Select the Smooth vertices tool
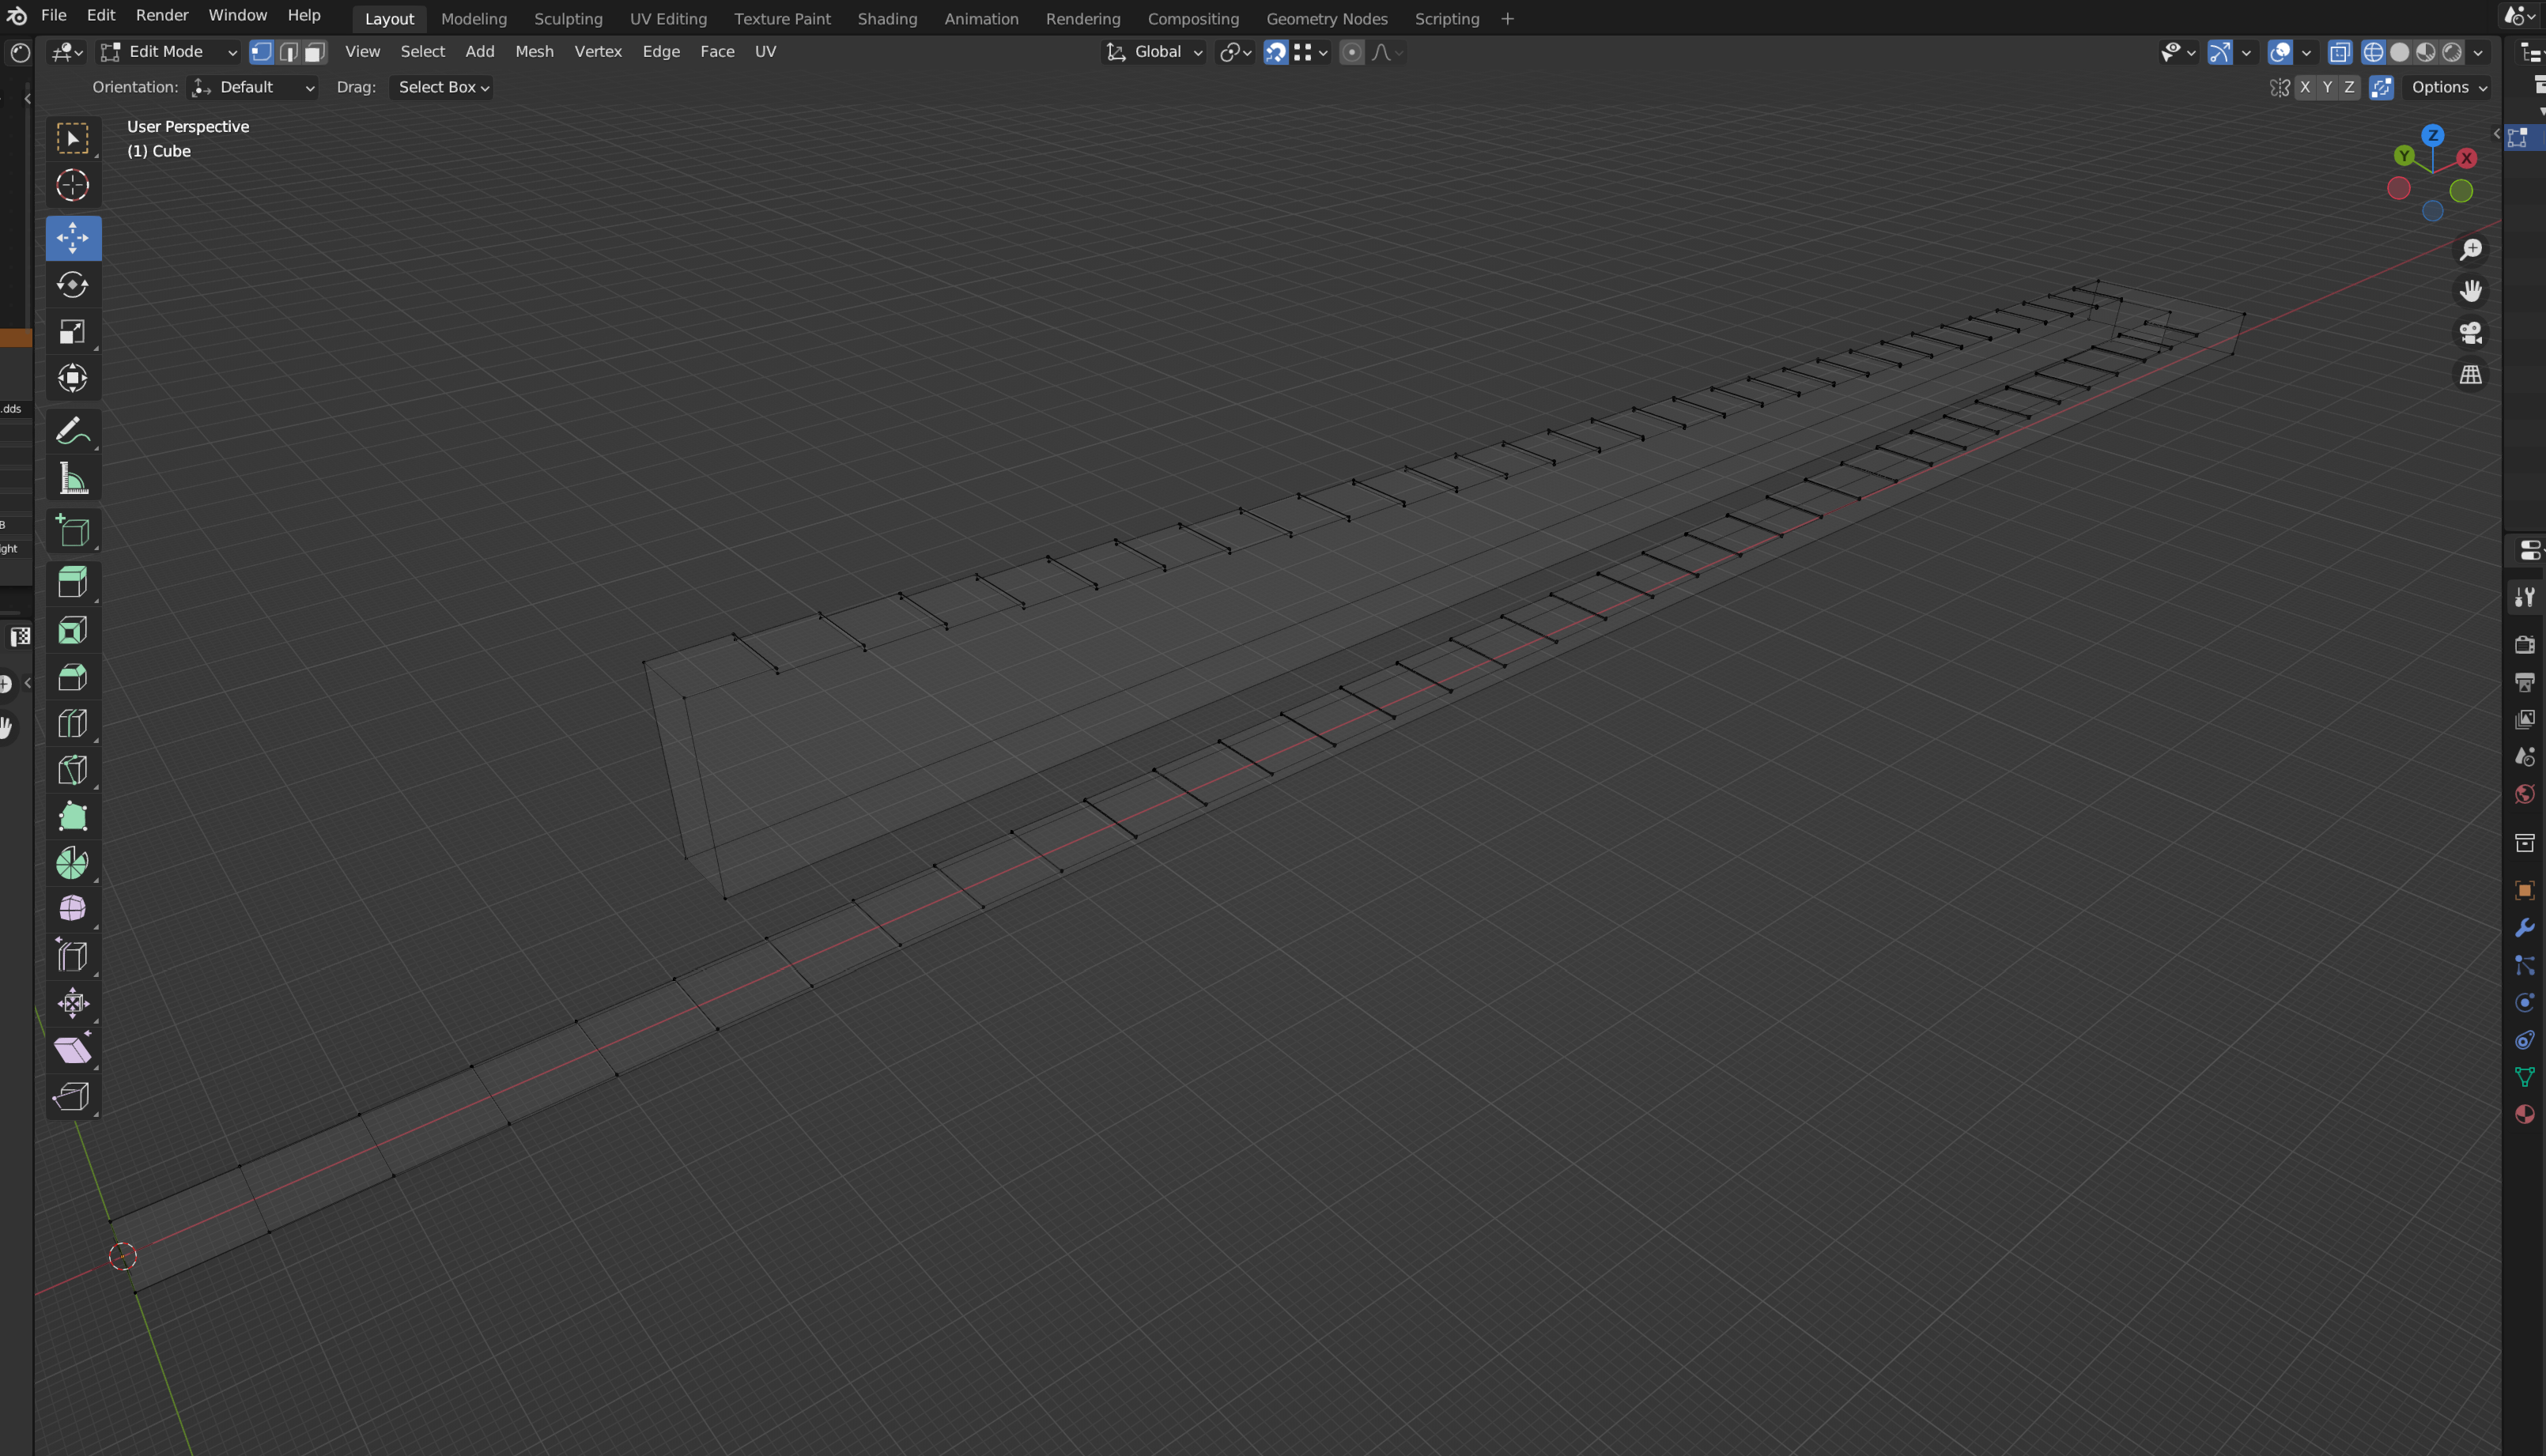 point(72,909)
